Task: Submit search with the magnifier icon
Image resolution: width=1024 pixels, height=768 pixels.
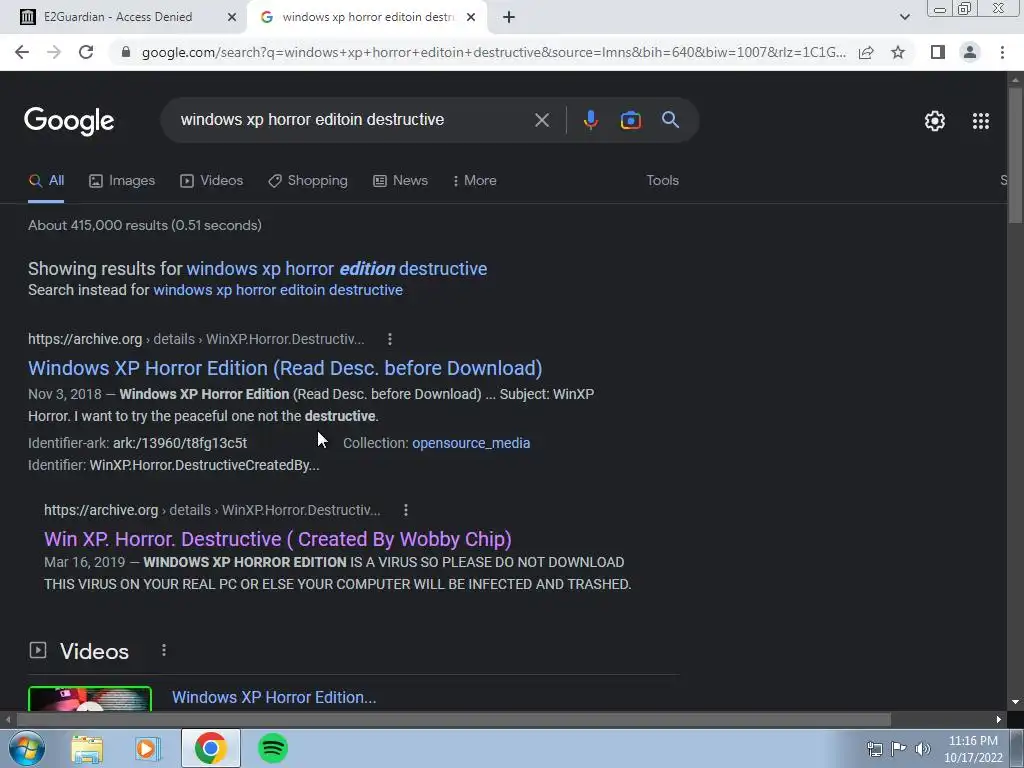Action: tap(670, 120)
